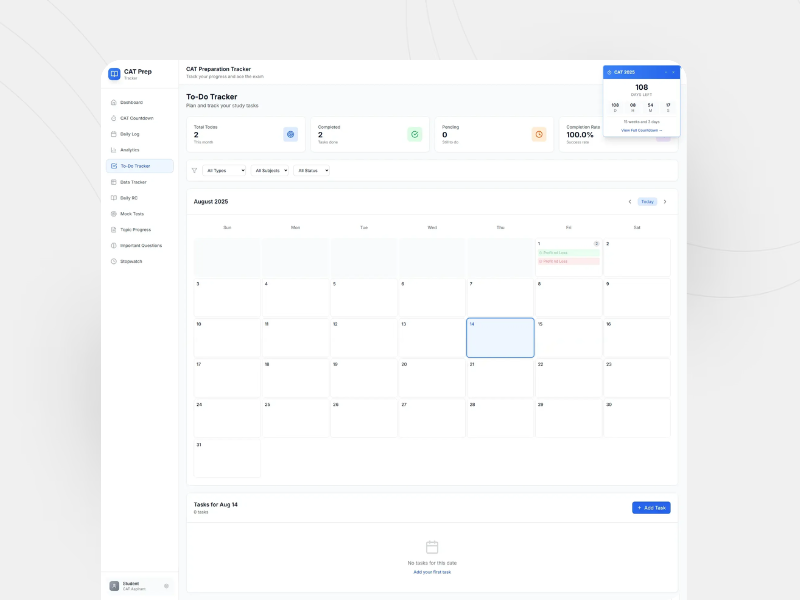Open the Dashboard sidebar icon

(114, 102)
